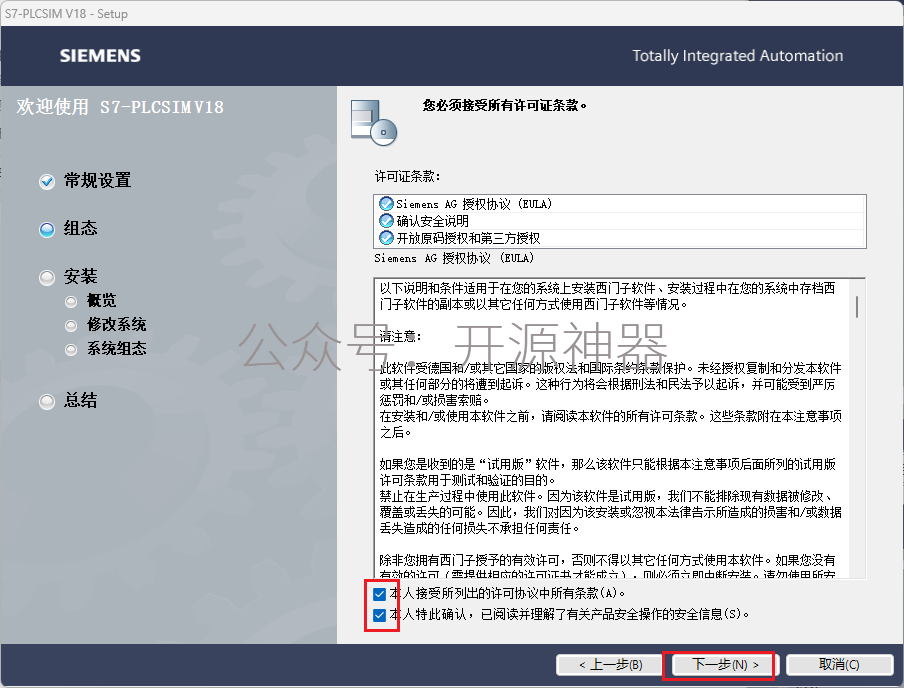Click the 常规设置 step label

tap(97, 181)
